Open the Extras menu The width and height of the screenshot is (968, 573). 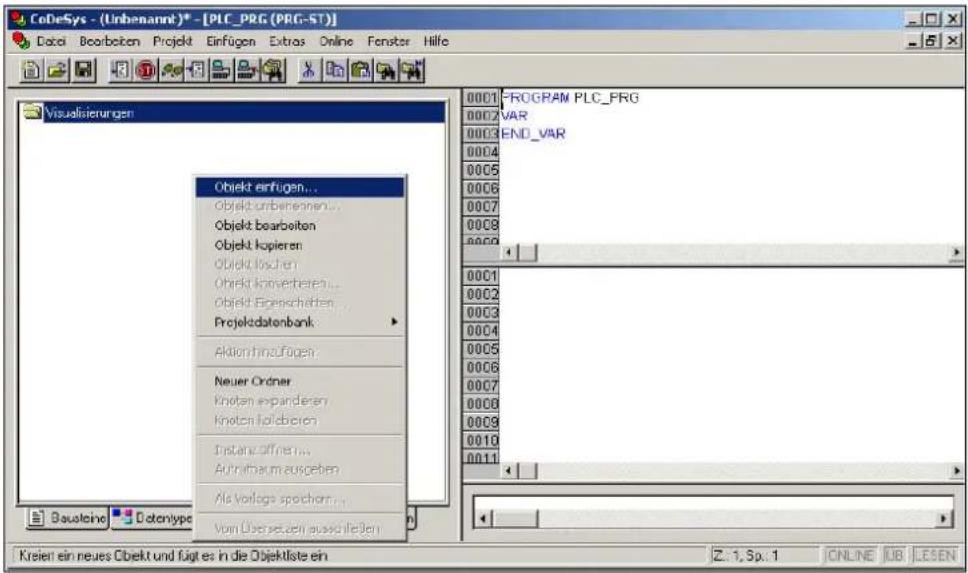pyautogui.click(x=287, y=41)
